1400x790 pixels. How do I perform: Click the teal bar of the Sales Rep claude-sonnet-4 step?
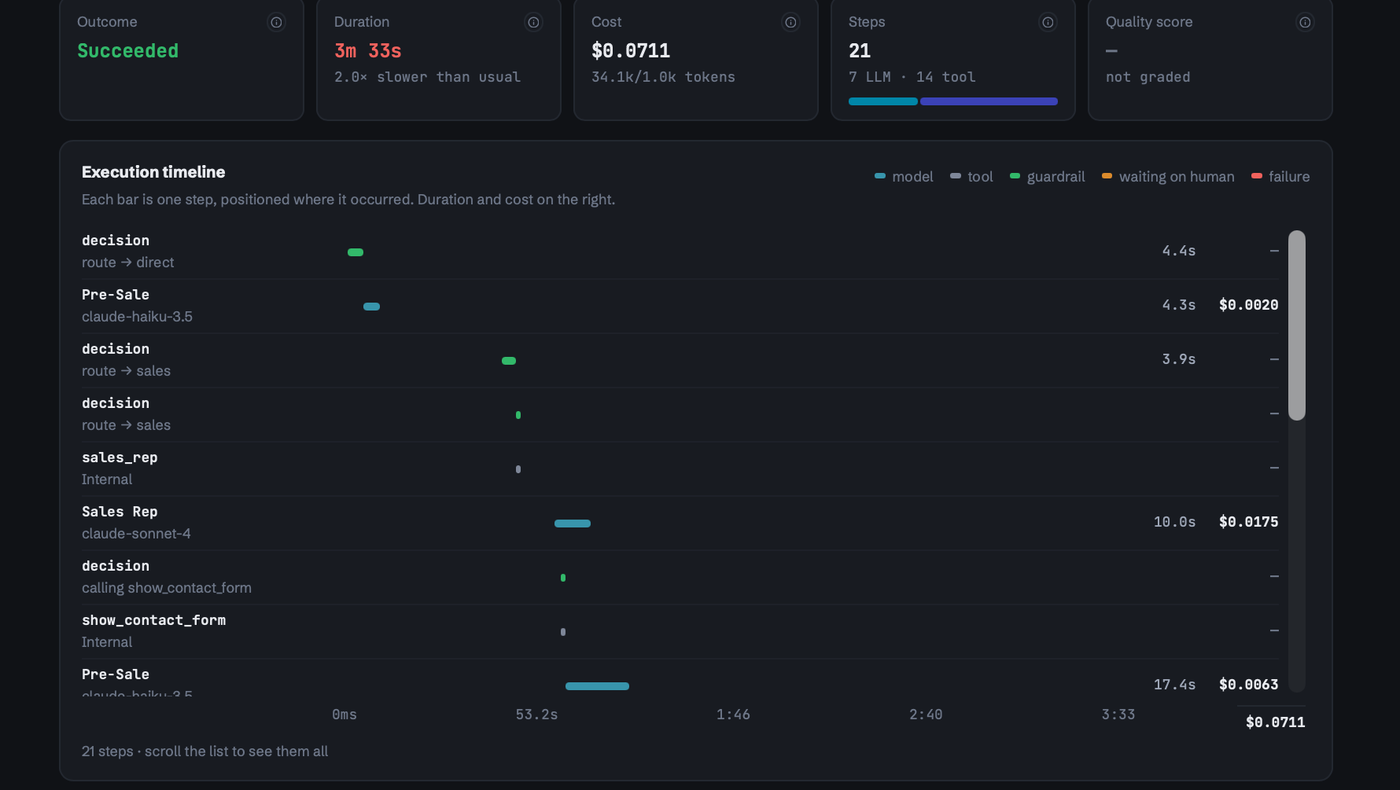(x=573, y=523)
